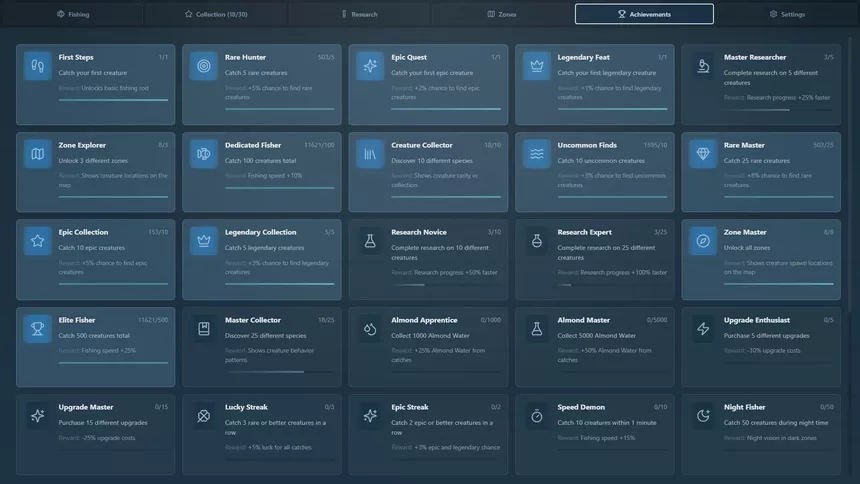Click the lightning bolt icon on Upgrade Enthusiast
The image size is (860, 484).
(703, 329)
